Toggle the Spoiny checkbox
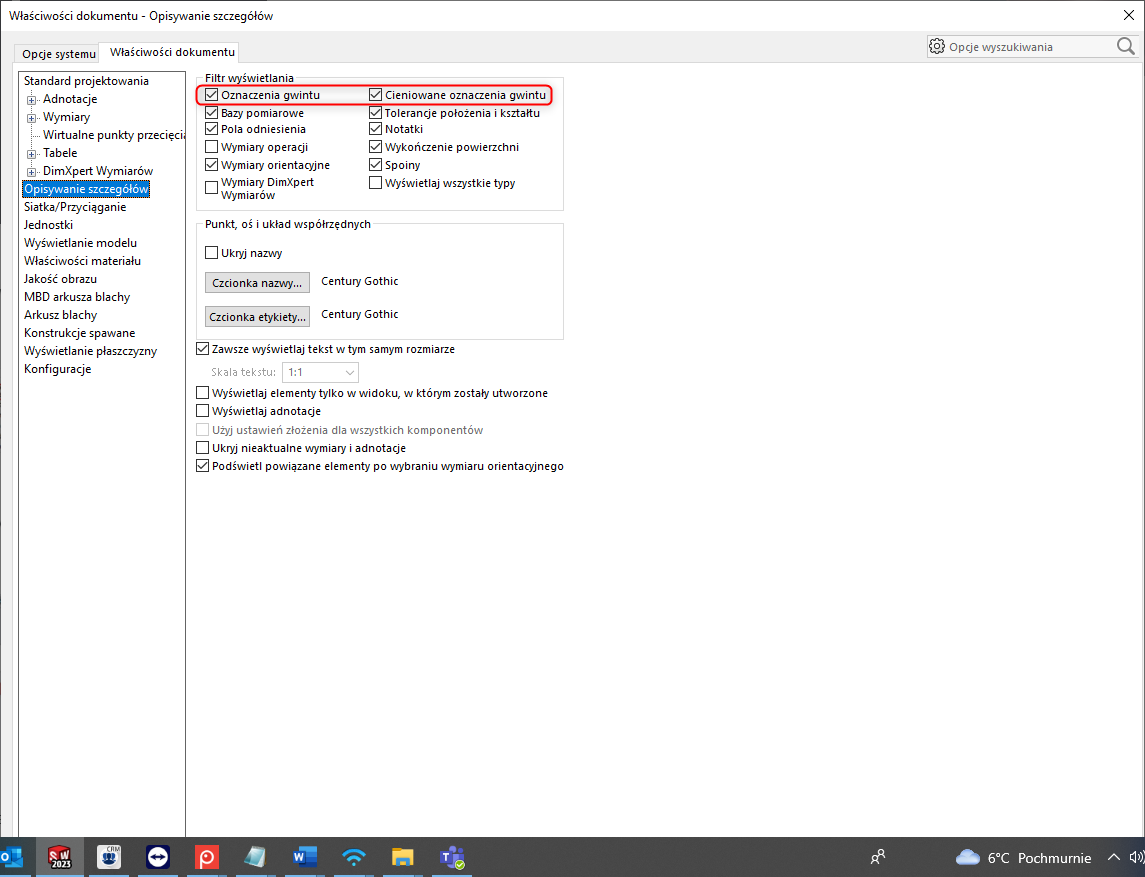 (375, 165)
